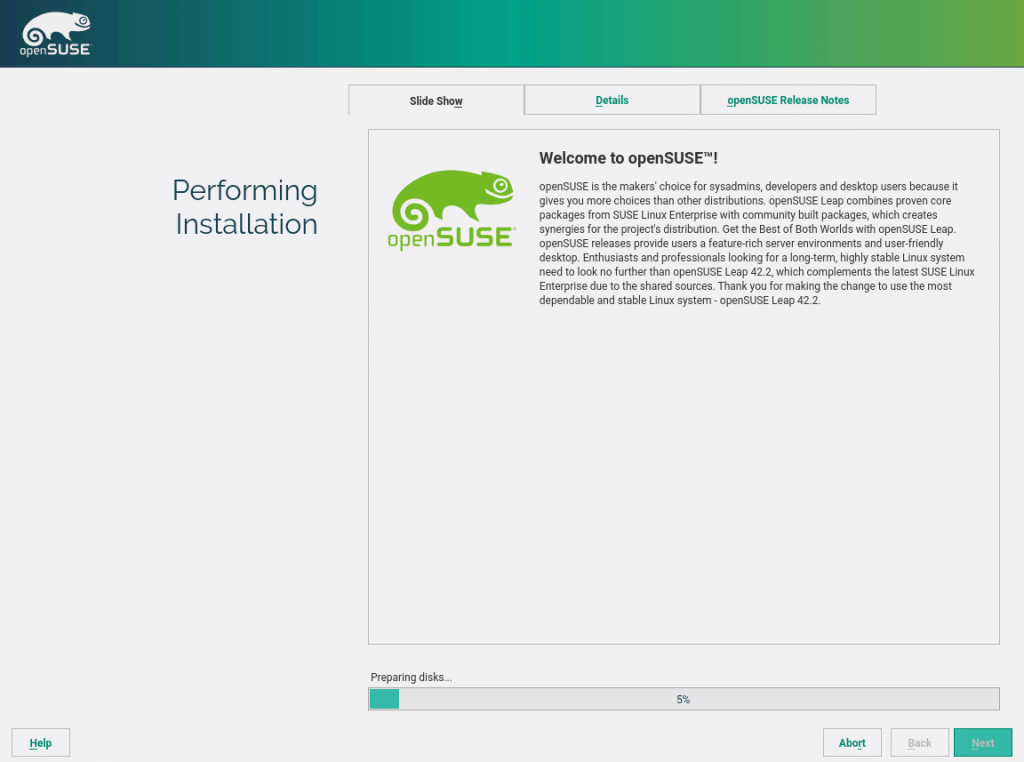Switch to the Details tab
The height and width of the screenshot is (762, 1024).
click(611, 99)
